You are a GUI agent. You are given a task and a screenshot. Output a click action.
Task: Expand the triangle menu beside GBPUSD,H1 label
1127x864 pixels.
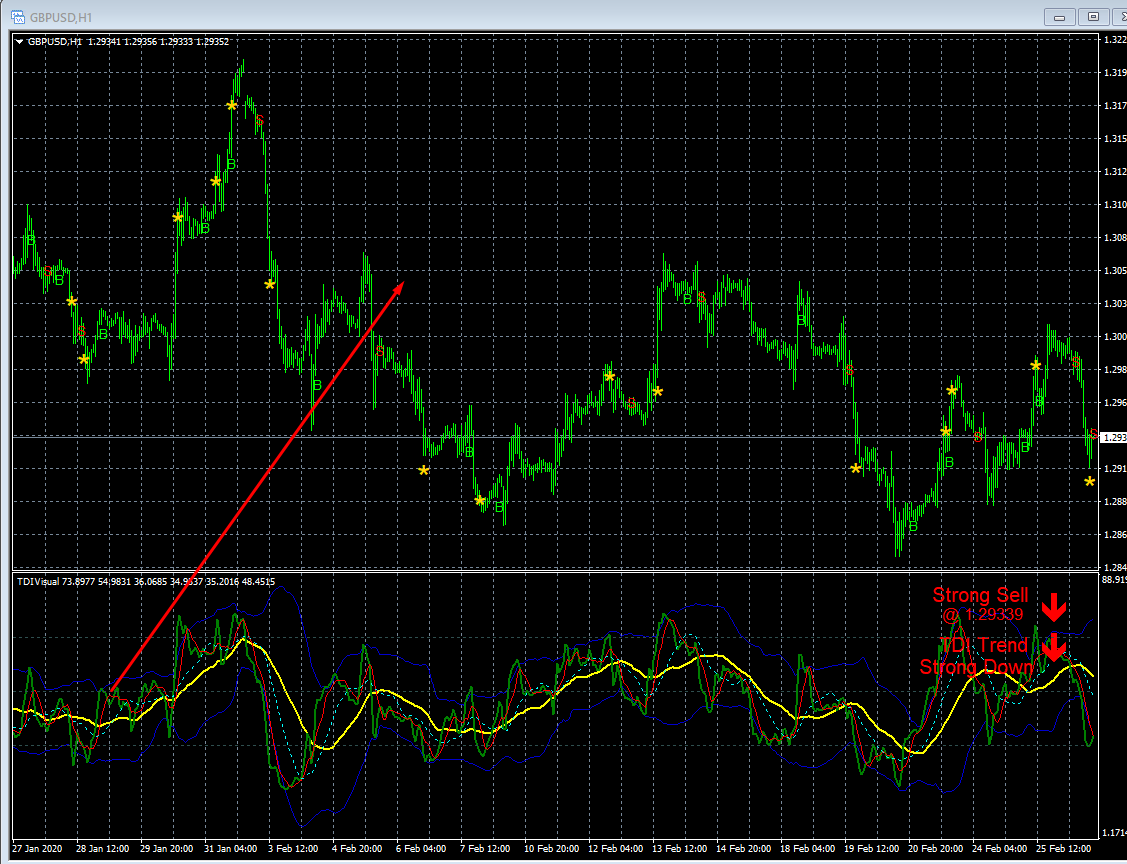(19, 42)
